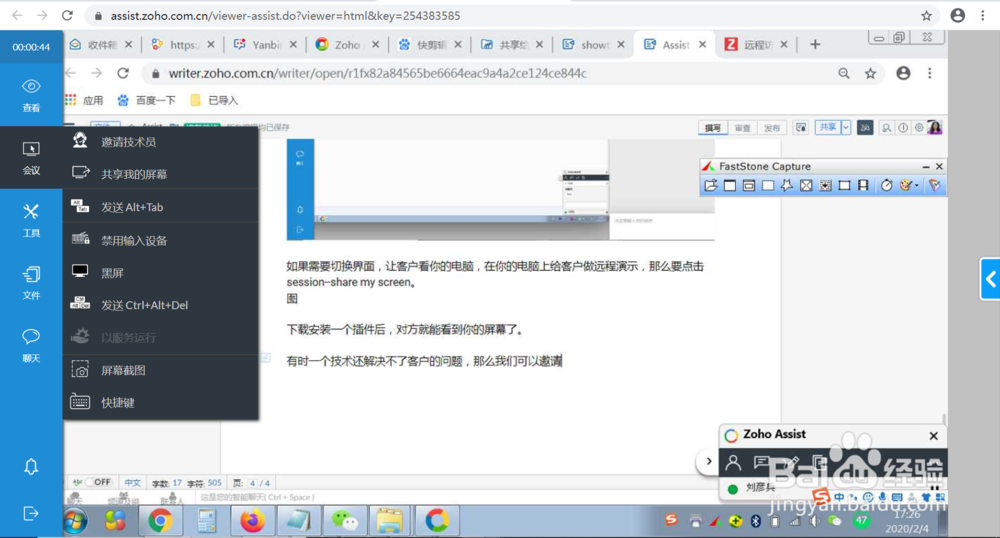The height and width of the screenshot is (538, 1000).
Task: Expand the dropdown arrow beside 共享
Action: 846,127
